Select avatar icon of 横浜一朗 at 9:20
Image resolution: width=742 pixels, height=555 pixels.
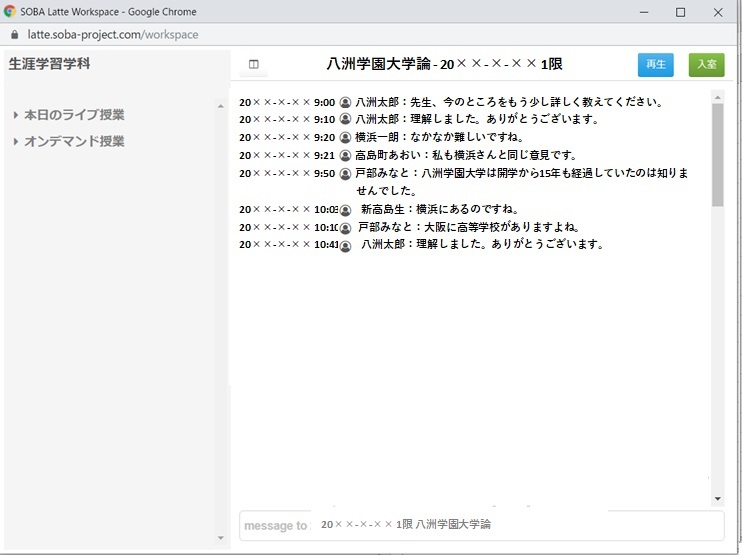[345, 137]
